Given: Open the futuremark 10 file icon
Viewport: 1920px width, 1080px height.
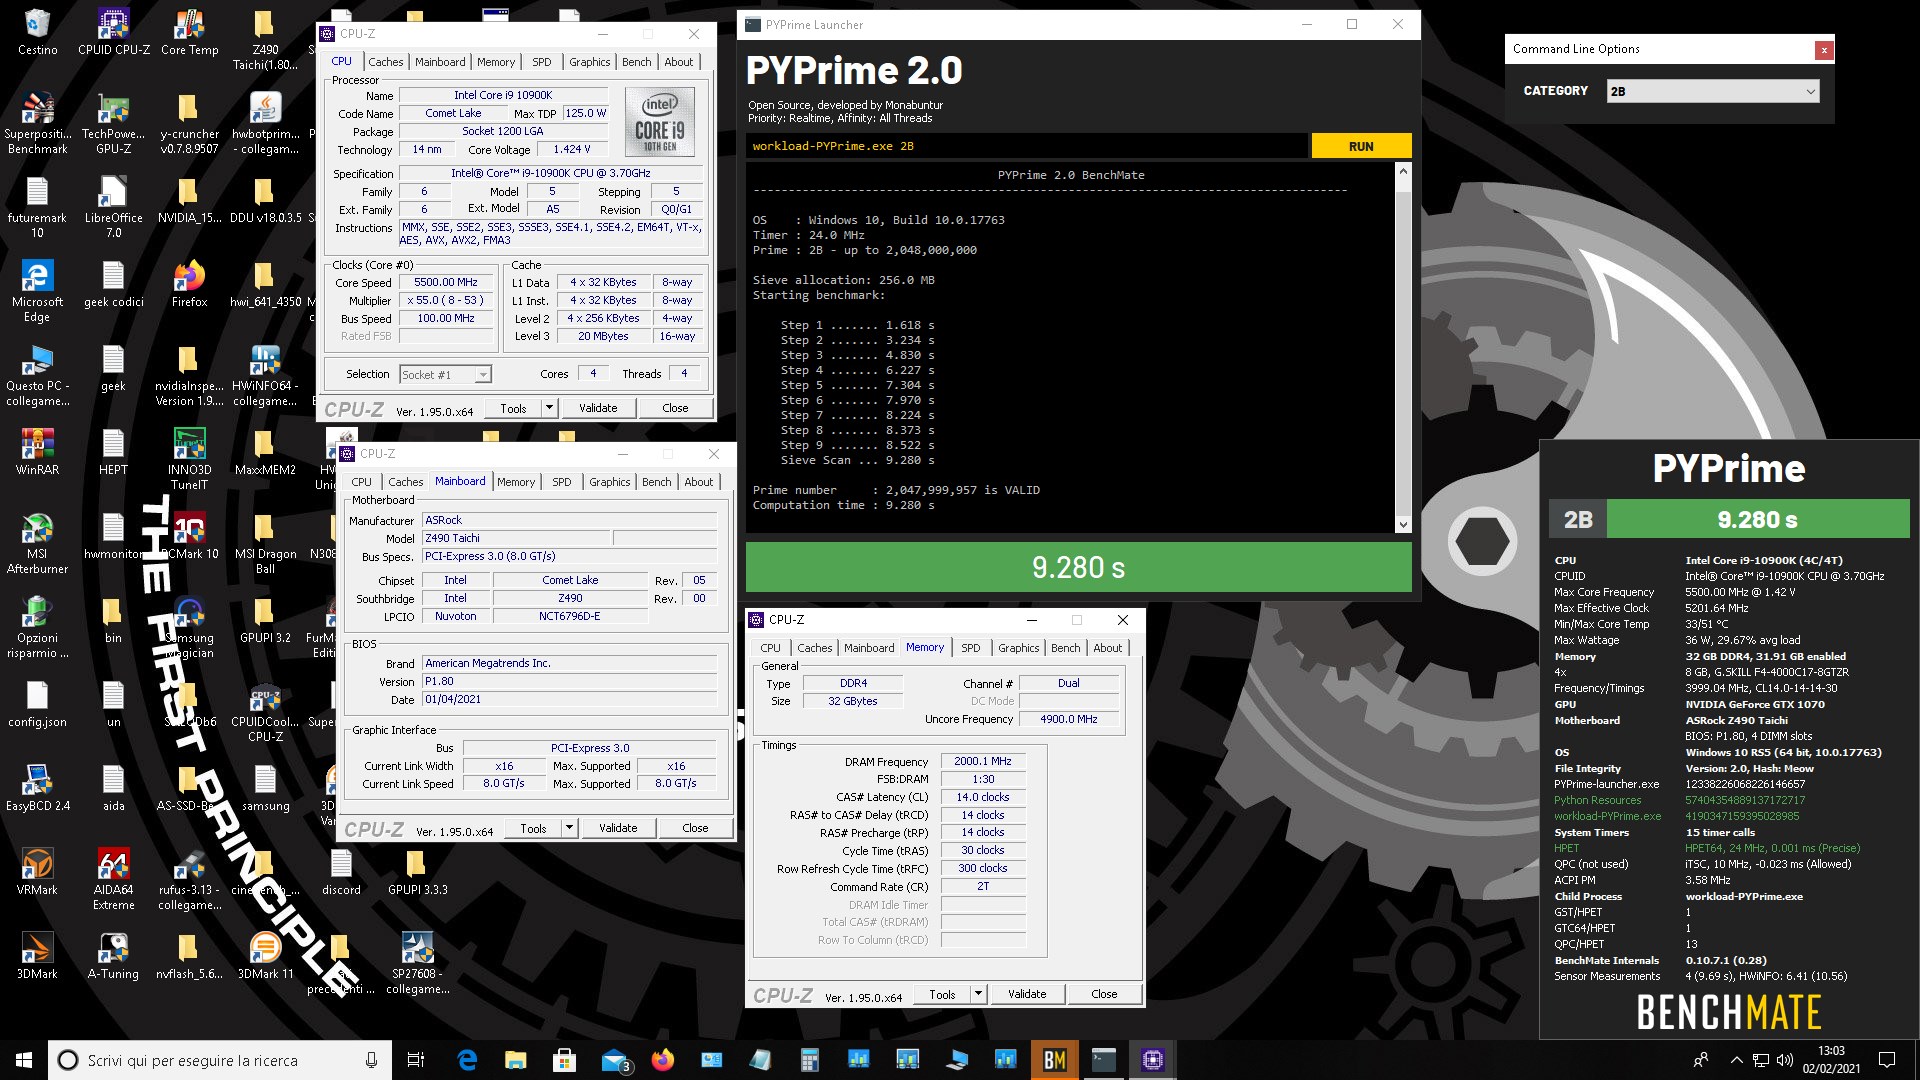Looking at the screenshot, I should coord(37,208).
